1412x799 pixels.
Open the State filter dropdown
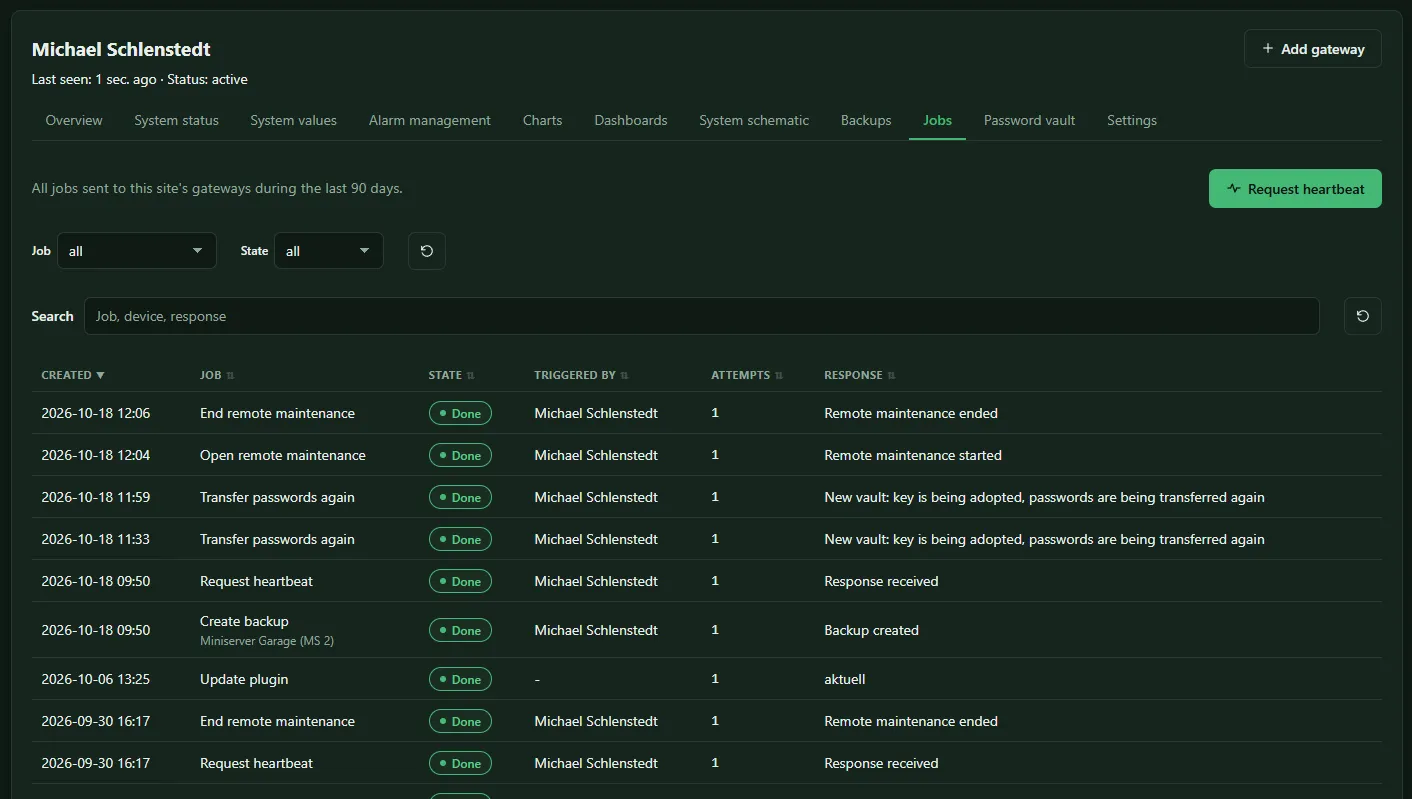[x=329, y=251]
